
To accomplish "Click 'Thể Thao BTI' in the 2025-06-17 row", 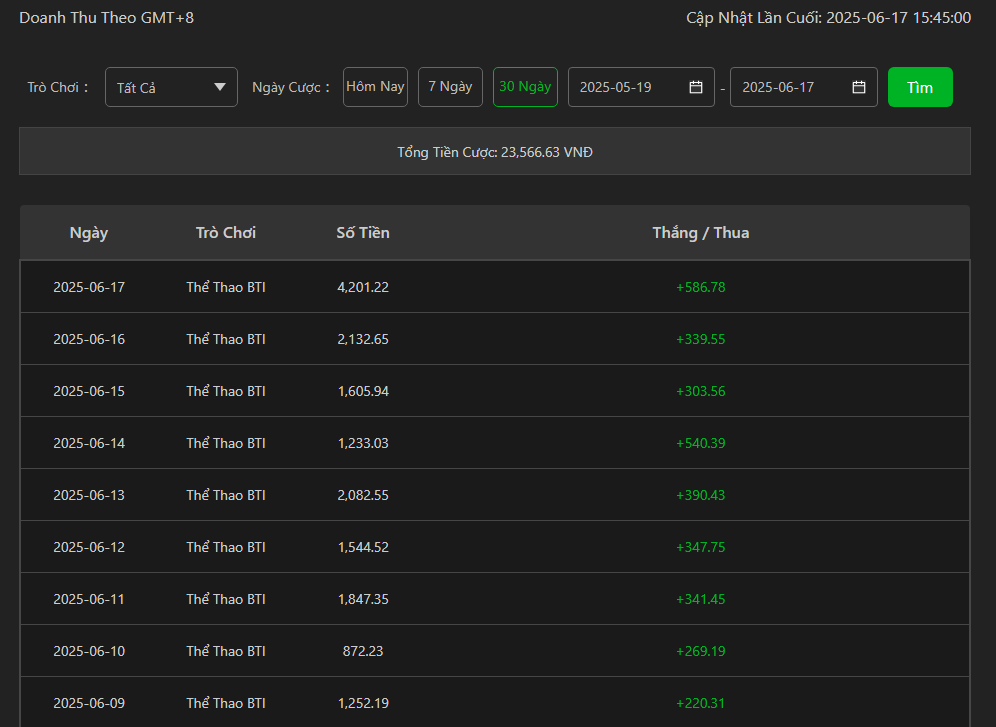I will (225, 287).
